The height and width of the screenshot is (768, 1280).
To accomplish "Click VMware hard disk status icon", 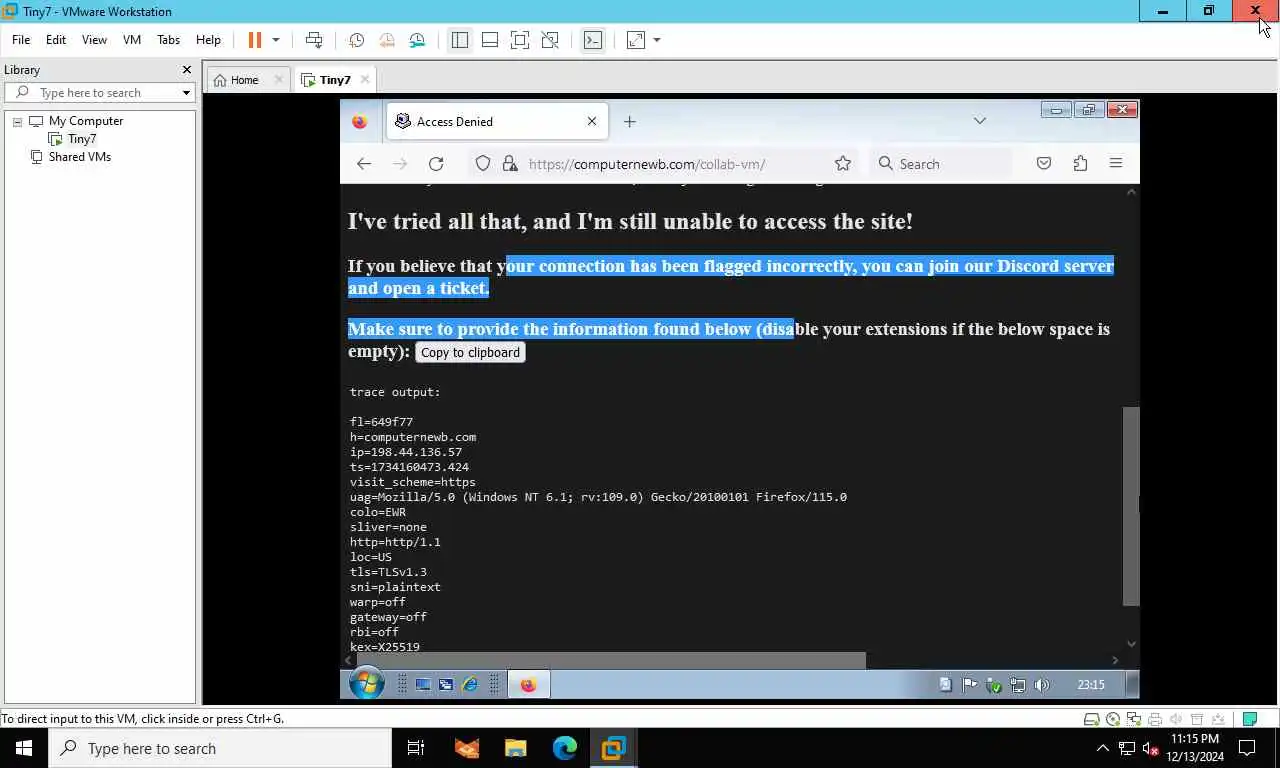I will point(1092,719).
